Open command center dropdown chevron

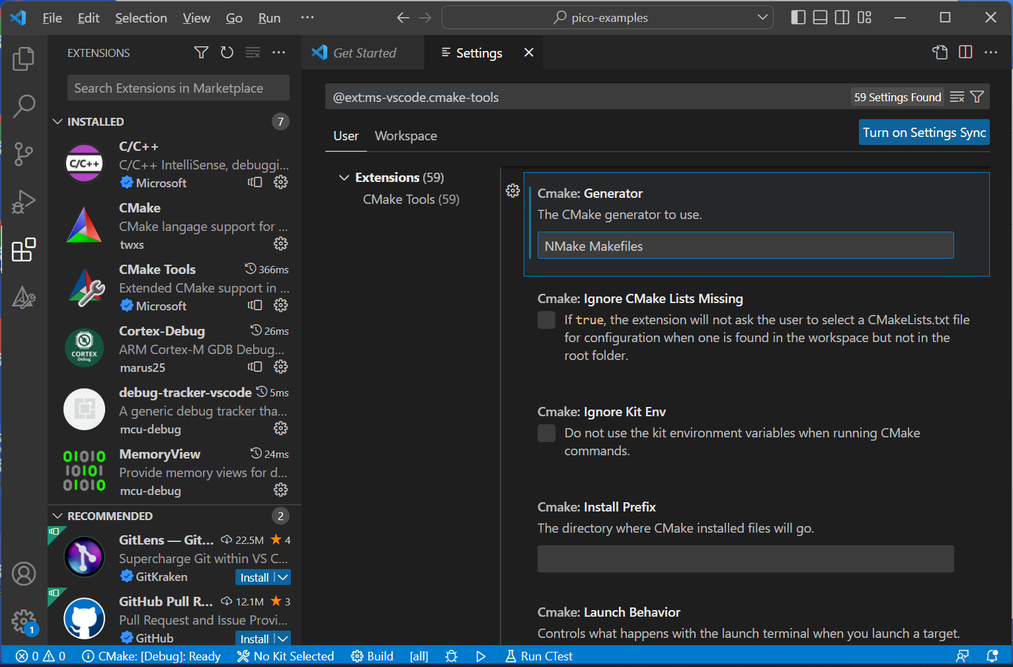(762, 17)
